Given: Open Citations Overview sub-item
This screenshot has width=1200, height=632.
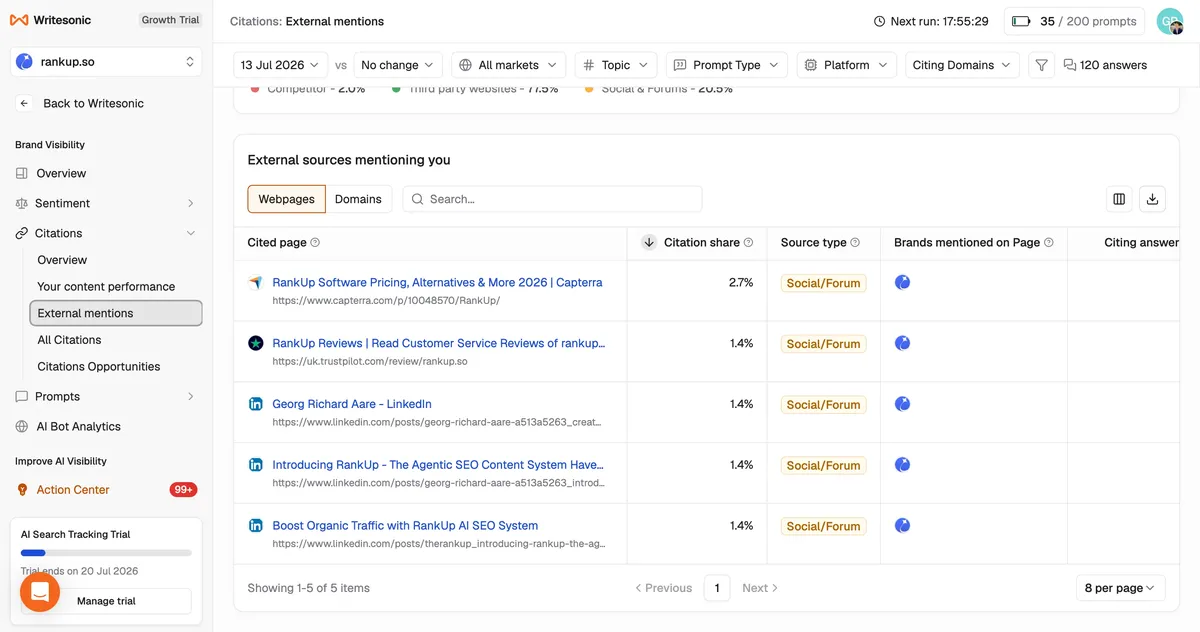Looking at the screenshot, I should tap(62, 260).
